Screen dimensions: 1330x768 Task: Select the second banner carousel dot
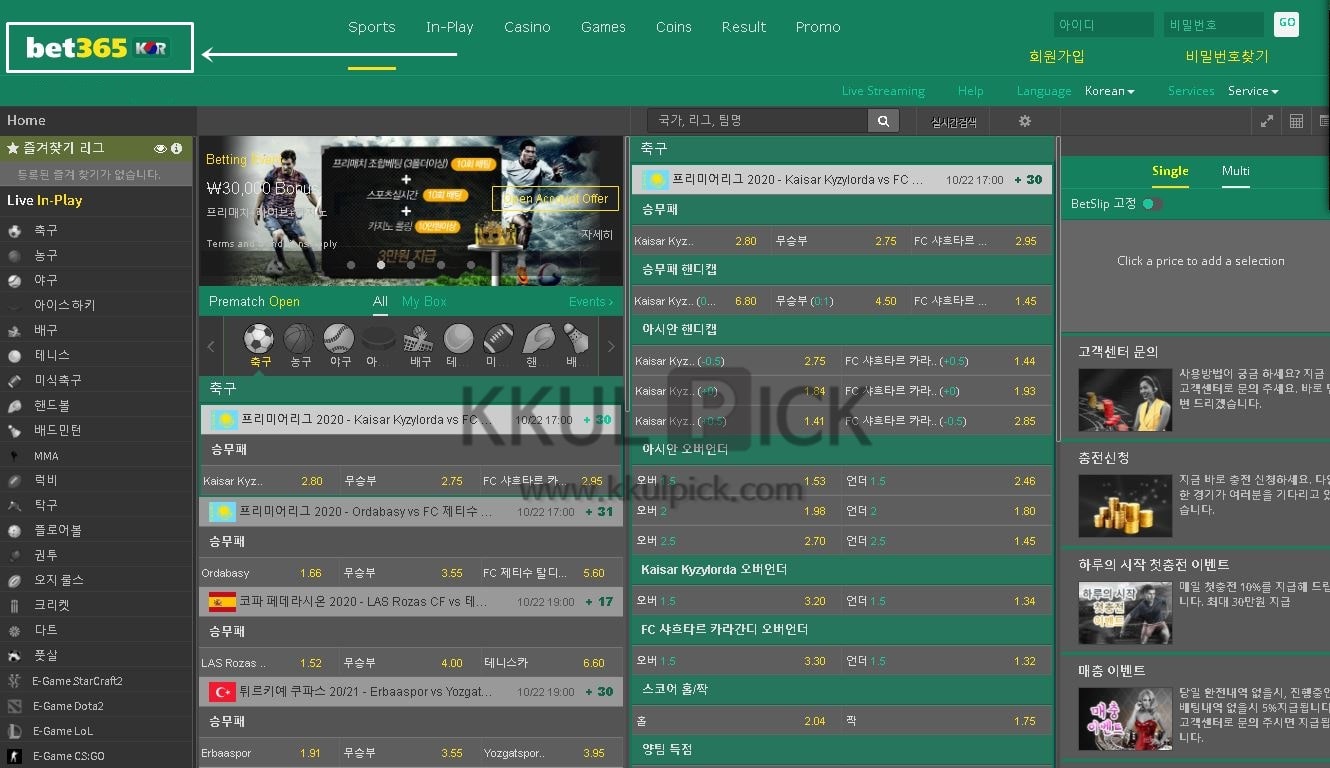pyautogui.click(x=381, y=265)
